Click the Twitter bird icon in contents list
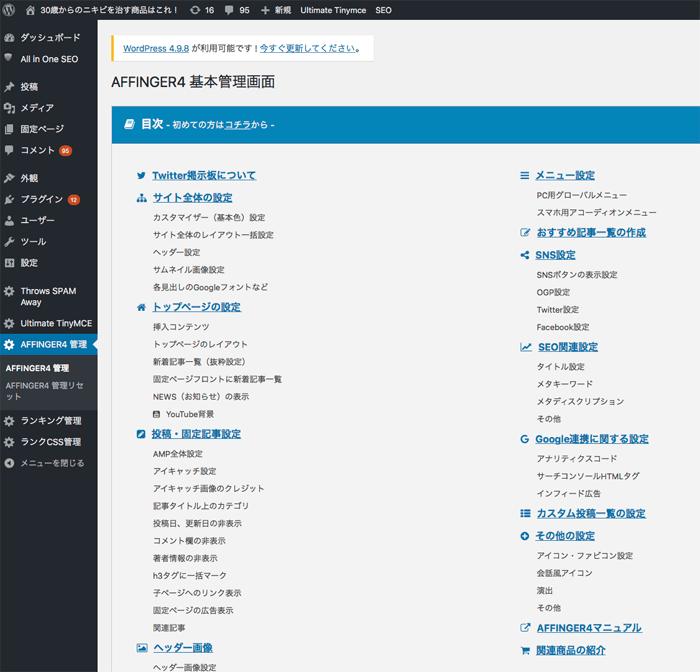700x672 pixels. coord(141,176)
